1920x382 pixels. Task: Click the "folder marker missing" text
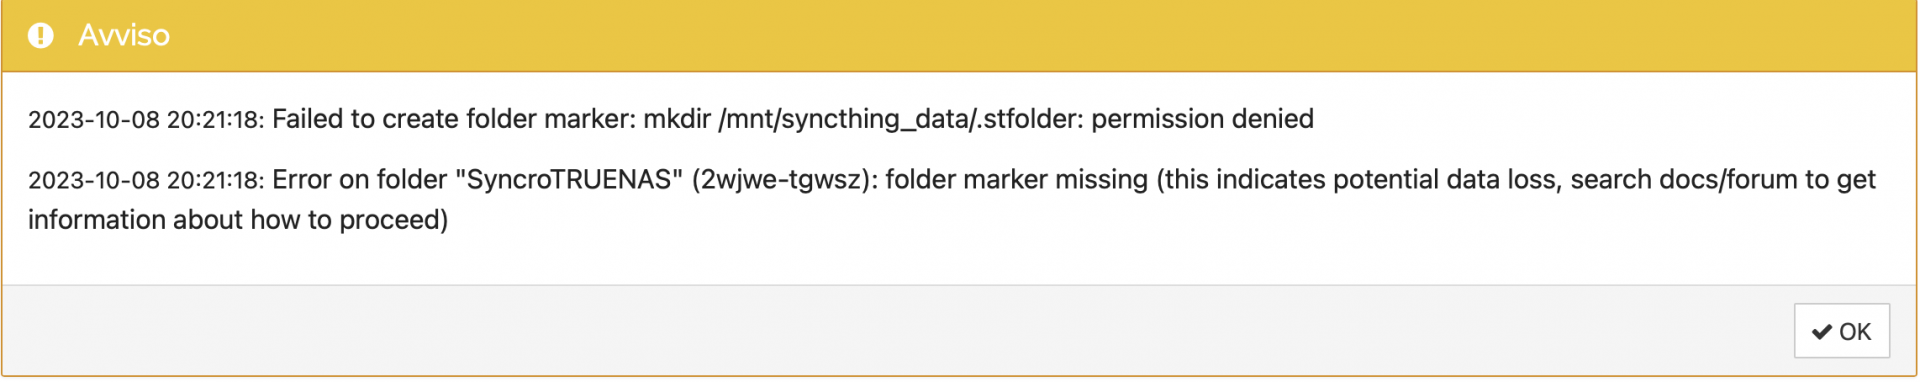[1016, 180]
